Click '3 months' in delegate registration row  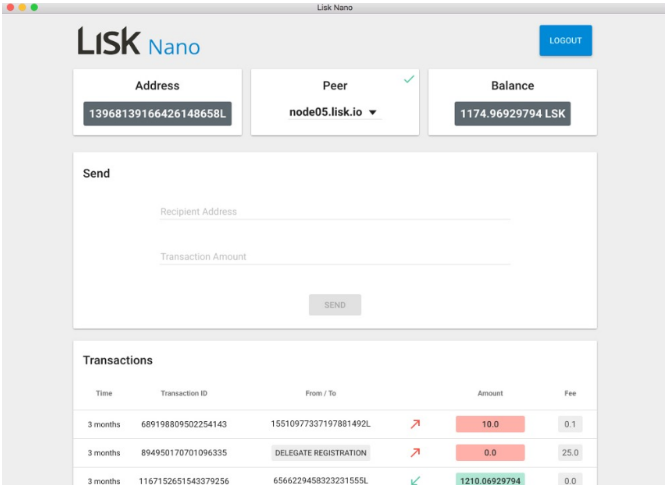pyautogui.click(x=104, y=453)
